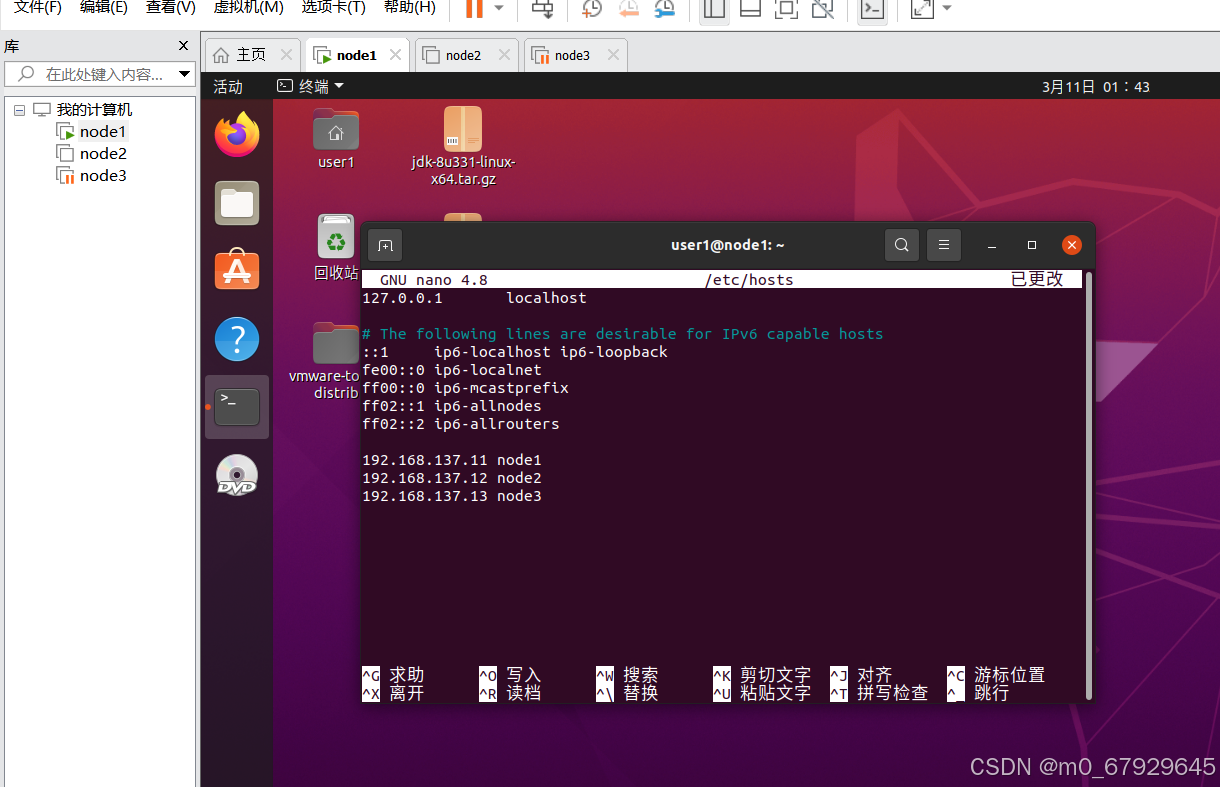Image resolution: width=1220 pixels, height=787 pixels.
Task: Close the node2 tab
Action: 503,55
